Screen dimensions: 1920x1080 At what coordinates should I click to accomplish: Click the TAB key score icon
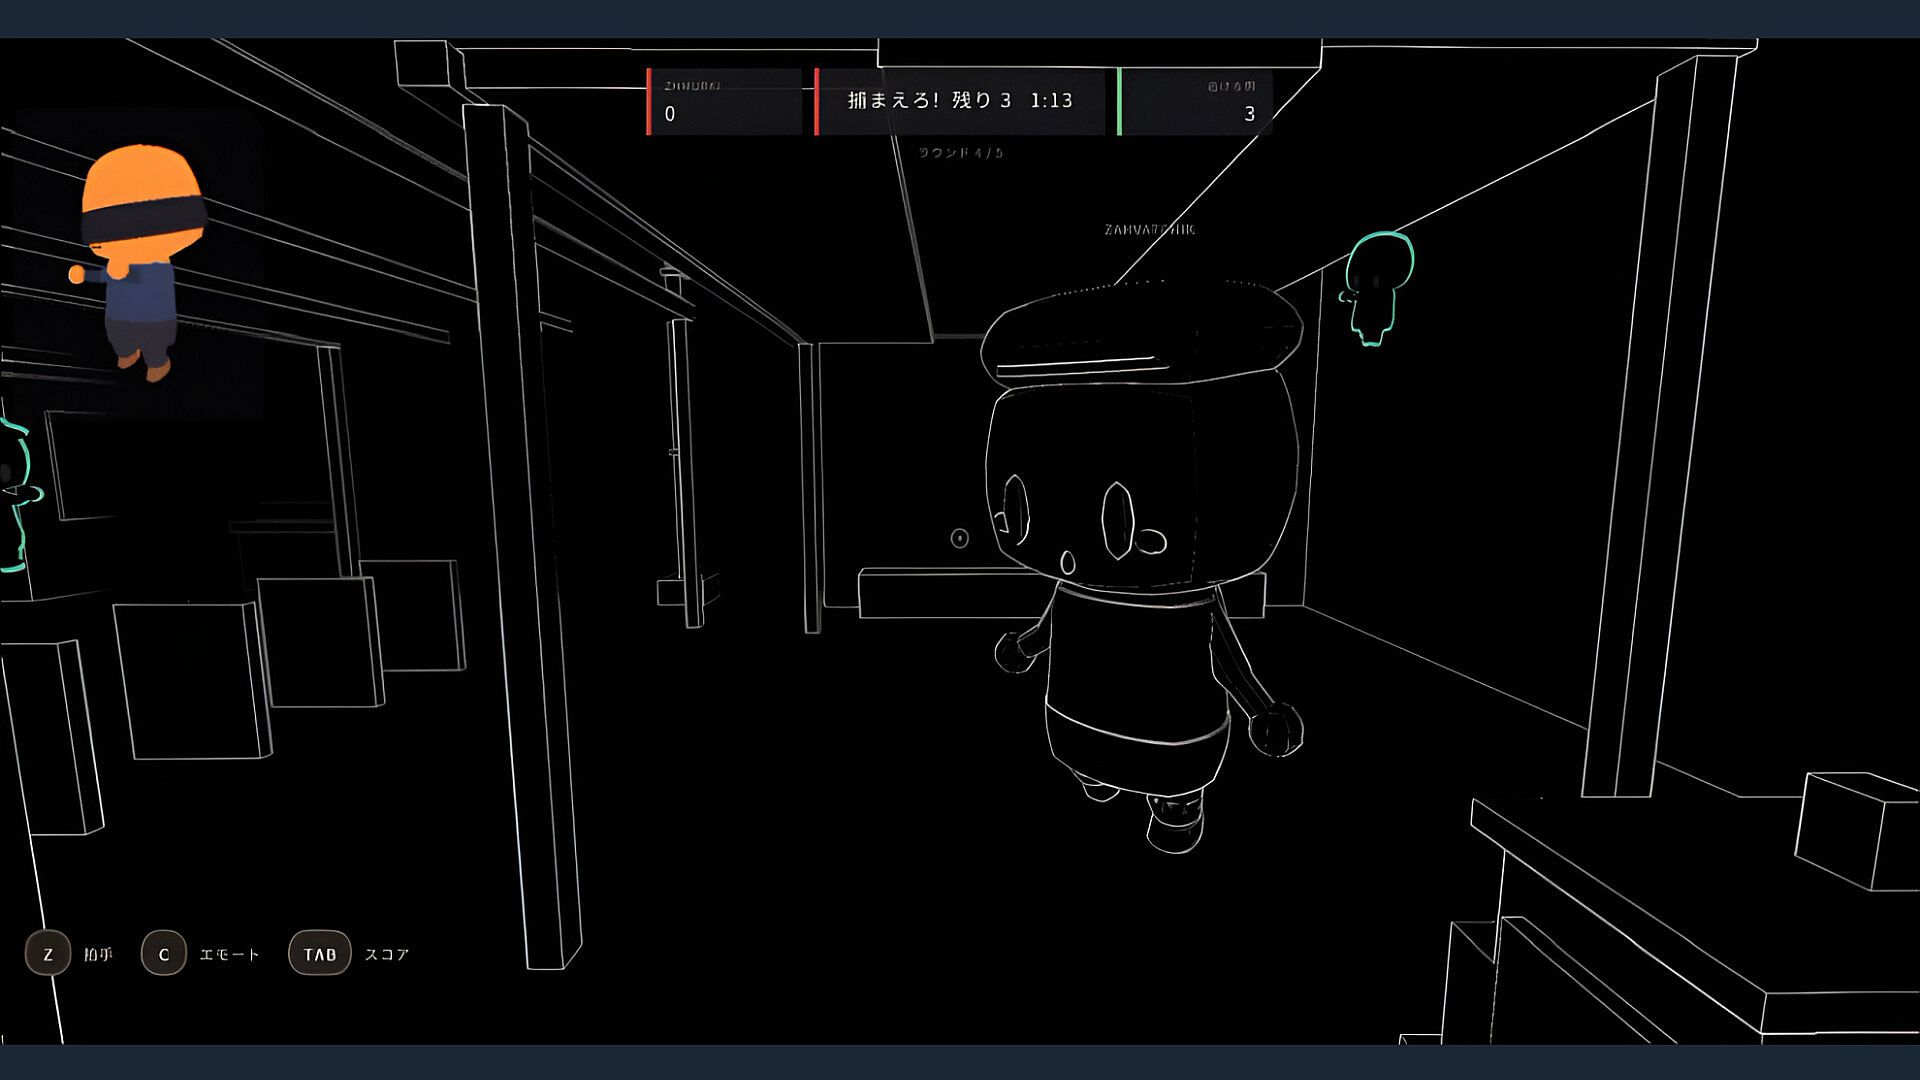pos(320,954)
